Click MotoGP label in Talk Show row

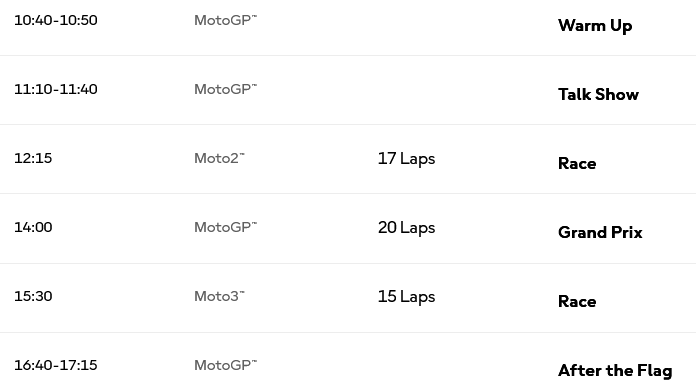[x=225, y=89]
